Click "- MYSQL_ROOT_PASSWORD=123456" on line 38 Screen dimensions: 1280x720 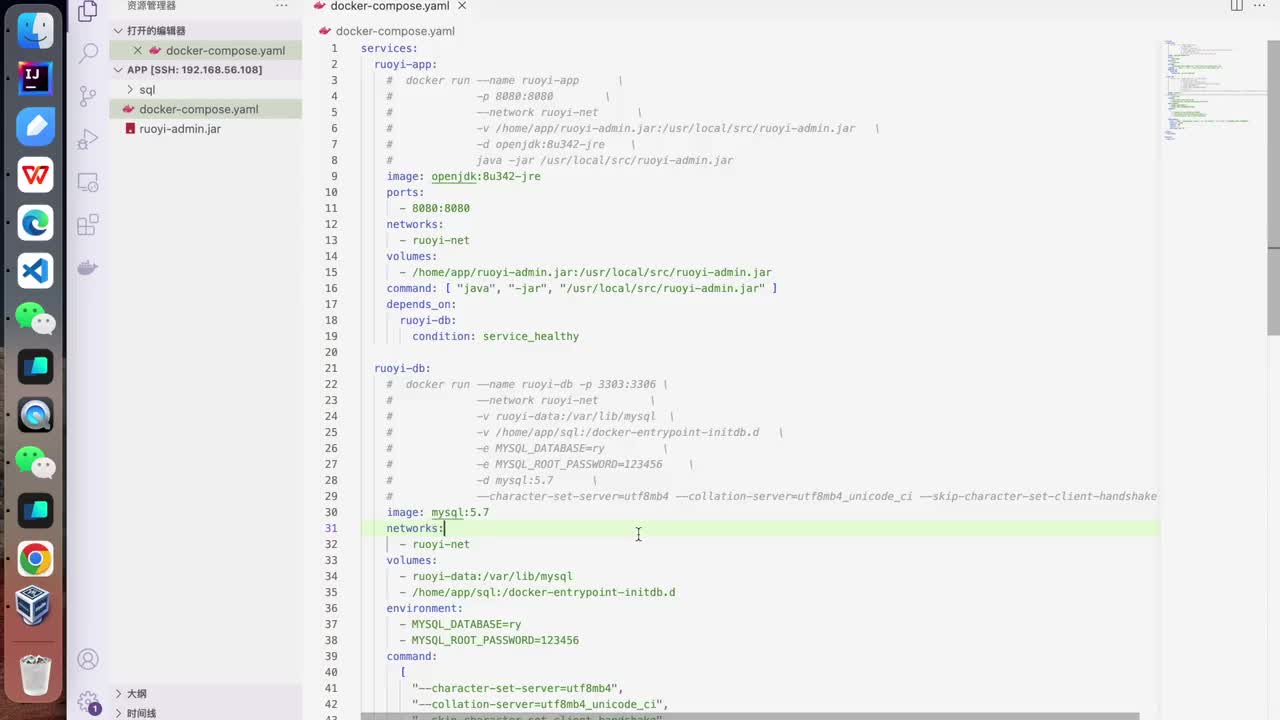(x=489, y=640)
